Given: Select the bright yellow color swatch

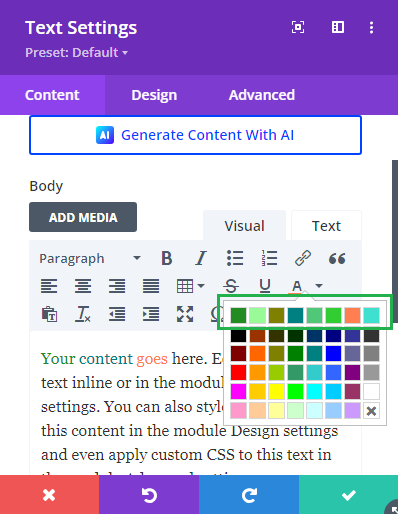Looking at the screenshot, I should (276, 391).
